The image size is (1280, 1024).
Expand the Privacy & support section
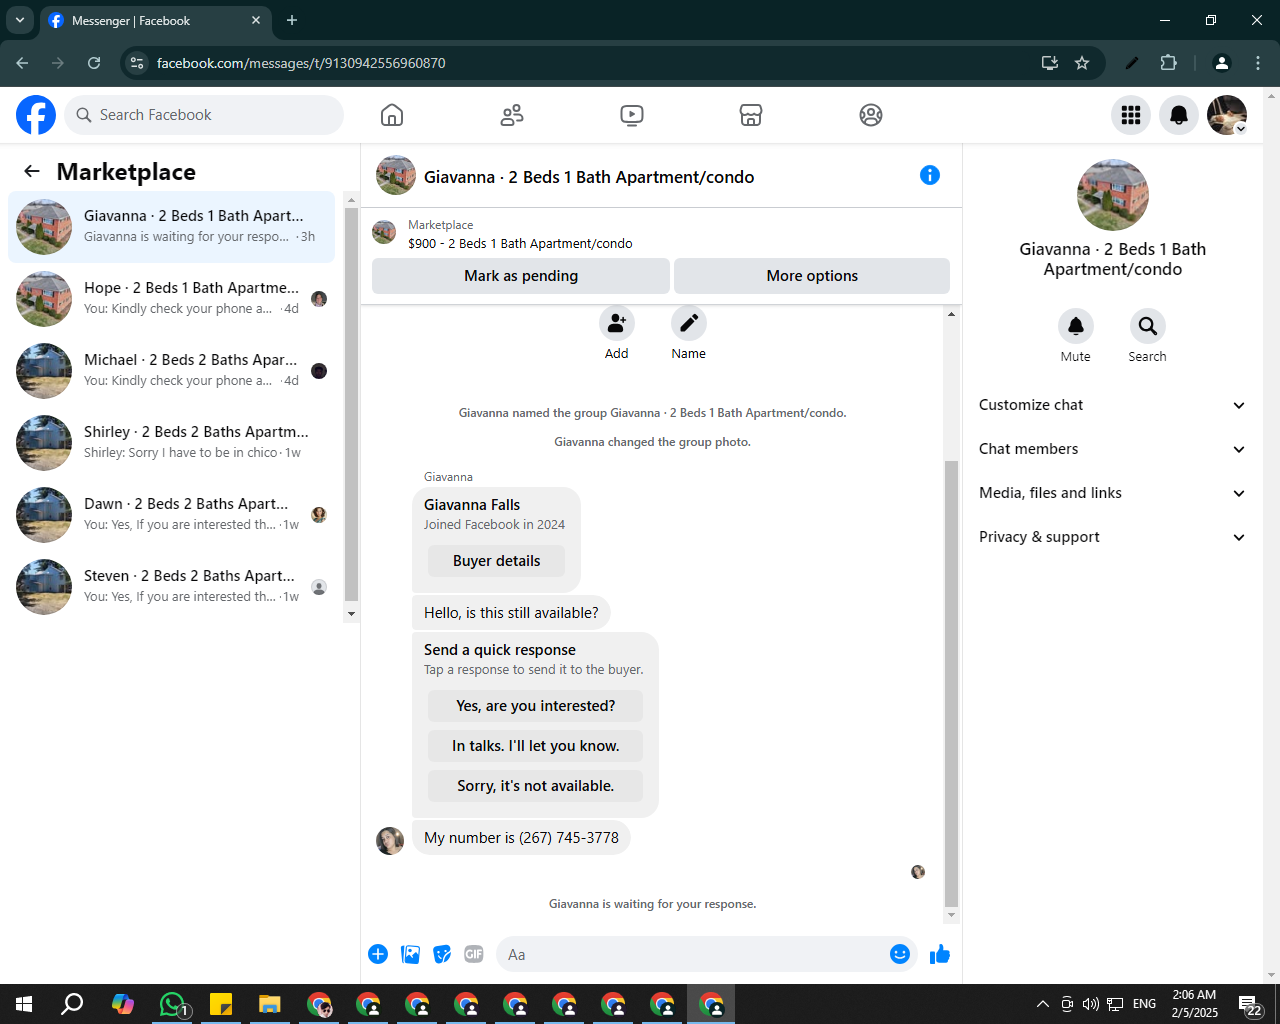[x=1113, y=537]
